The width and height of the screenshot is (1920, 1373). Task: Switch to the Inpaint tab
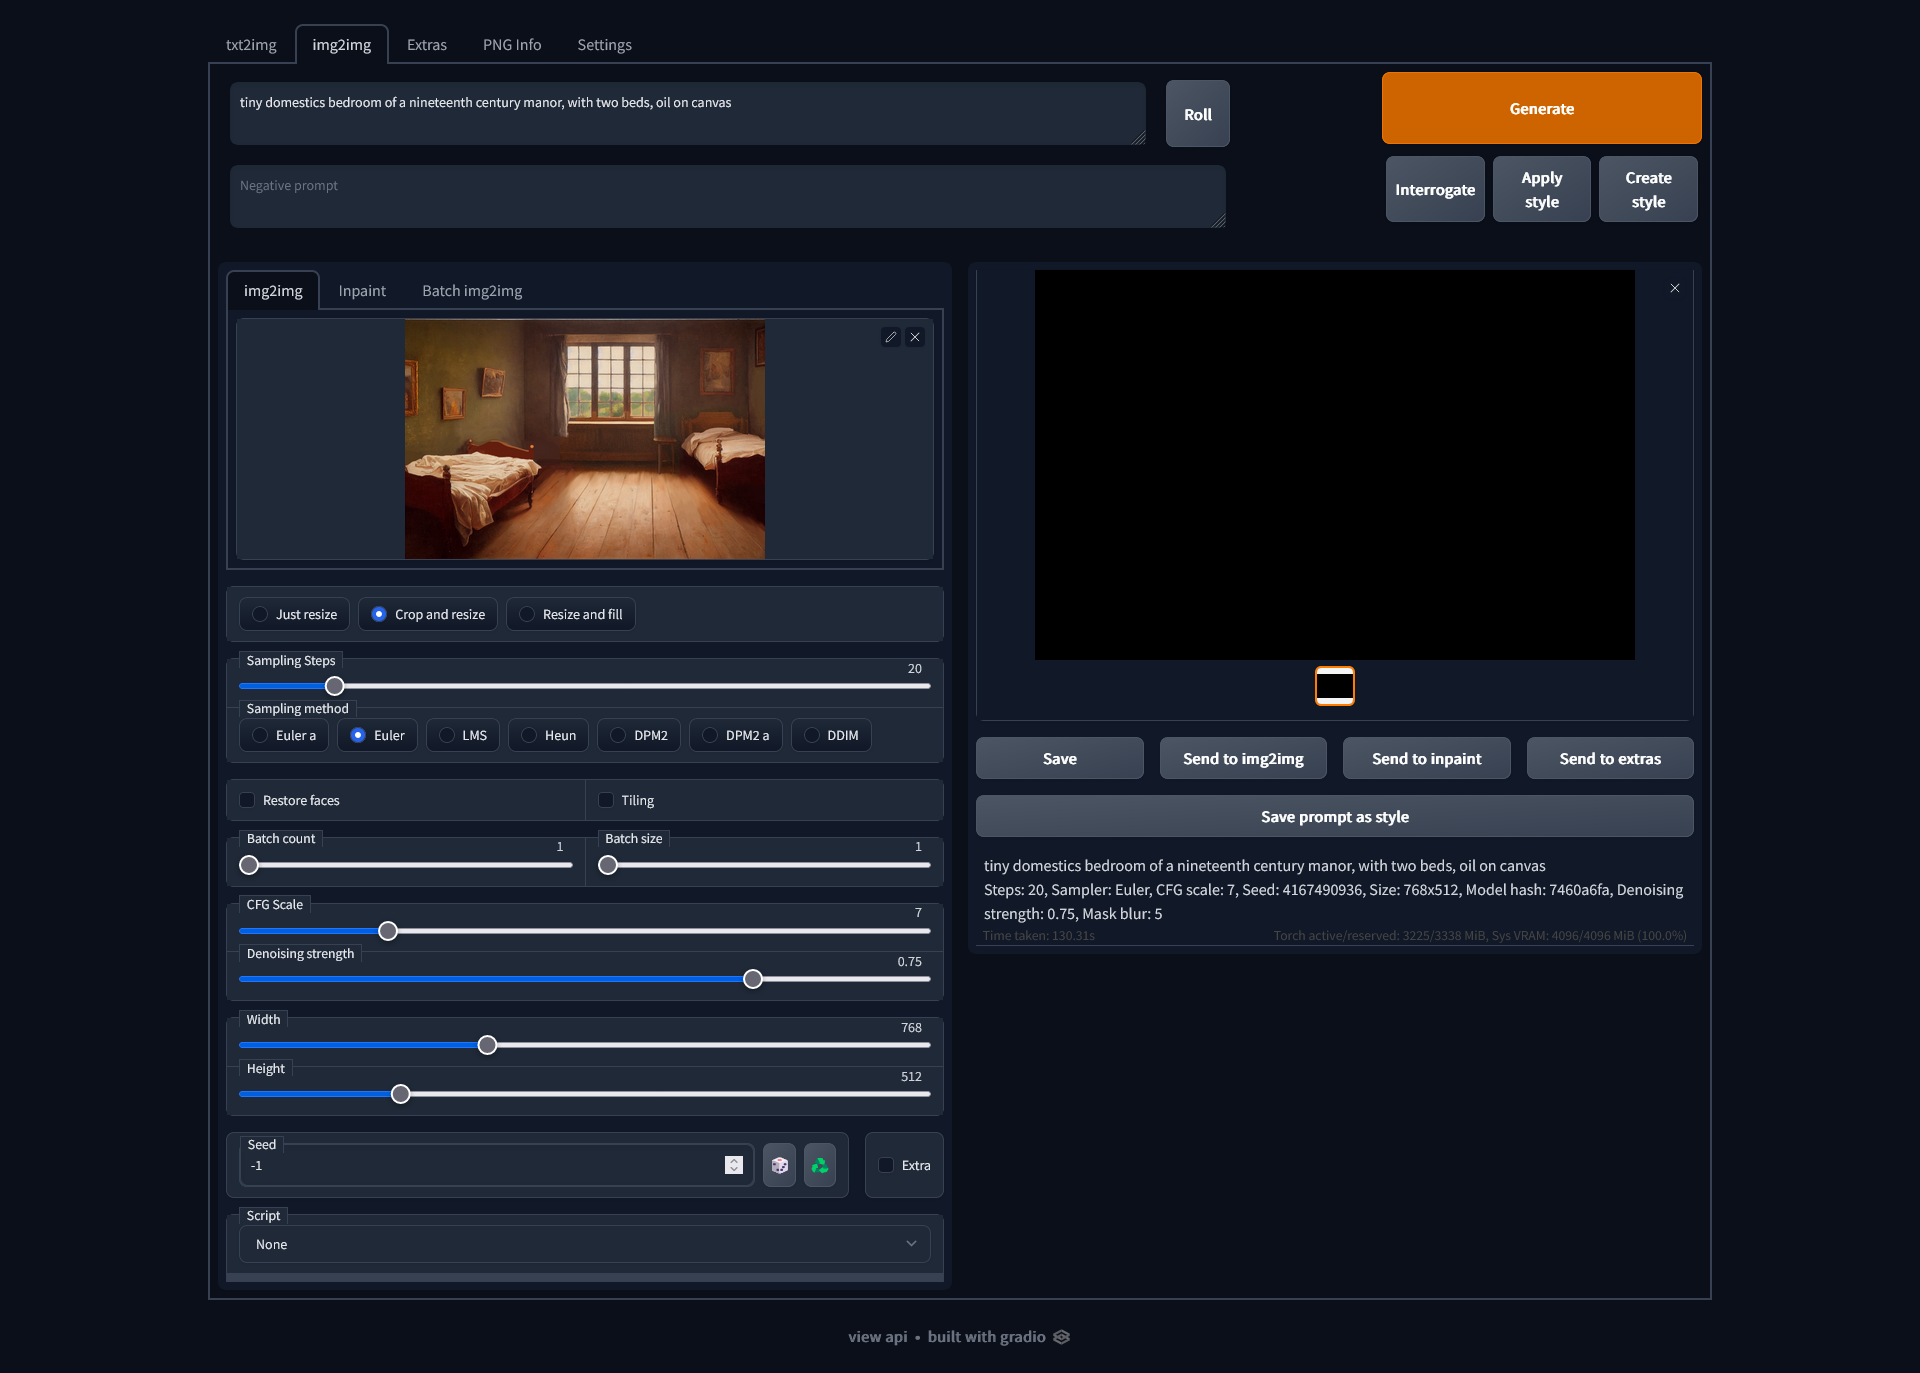tap(361, 291)
